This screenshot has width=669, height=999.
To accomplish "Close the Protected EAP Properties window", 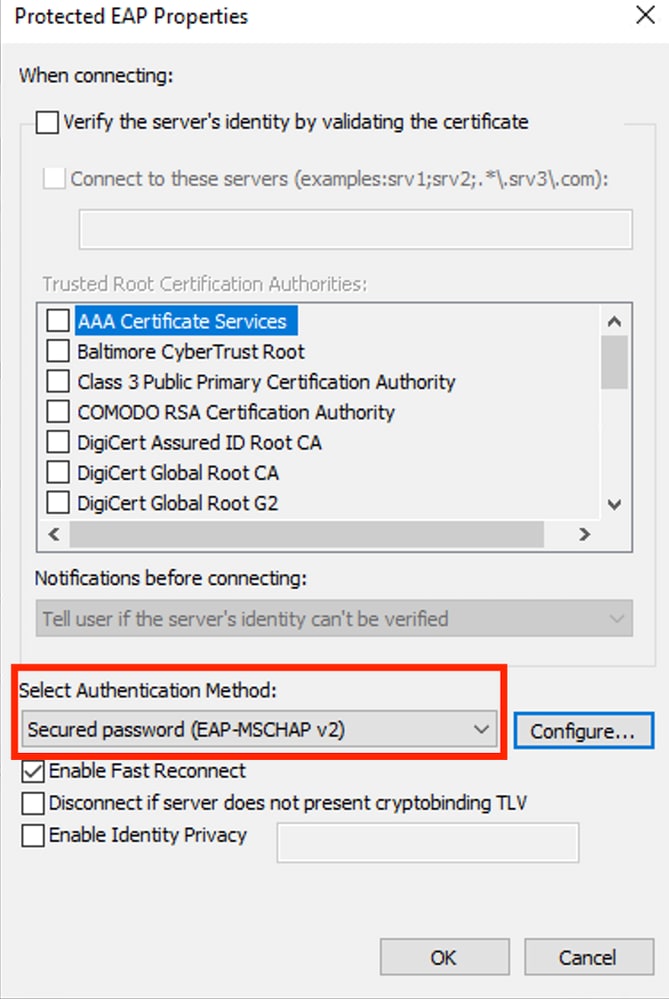I will click(x=645, y=15).
